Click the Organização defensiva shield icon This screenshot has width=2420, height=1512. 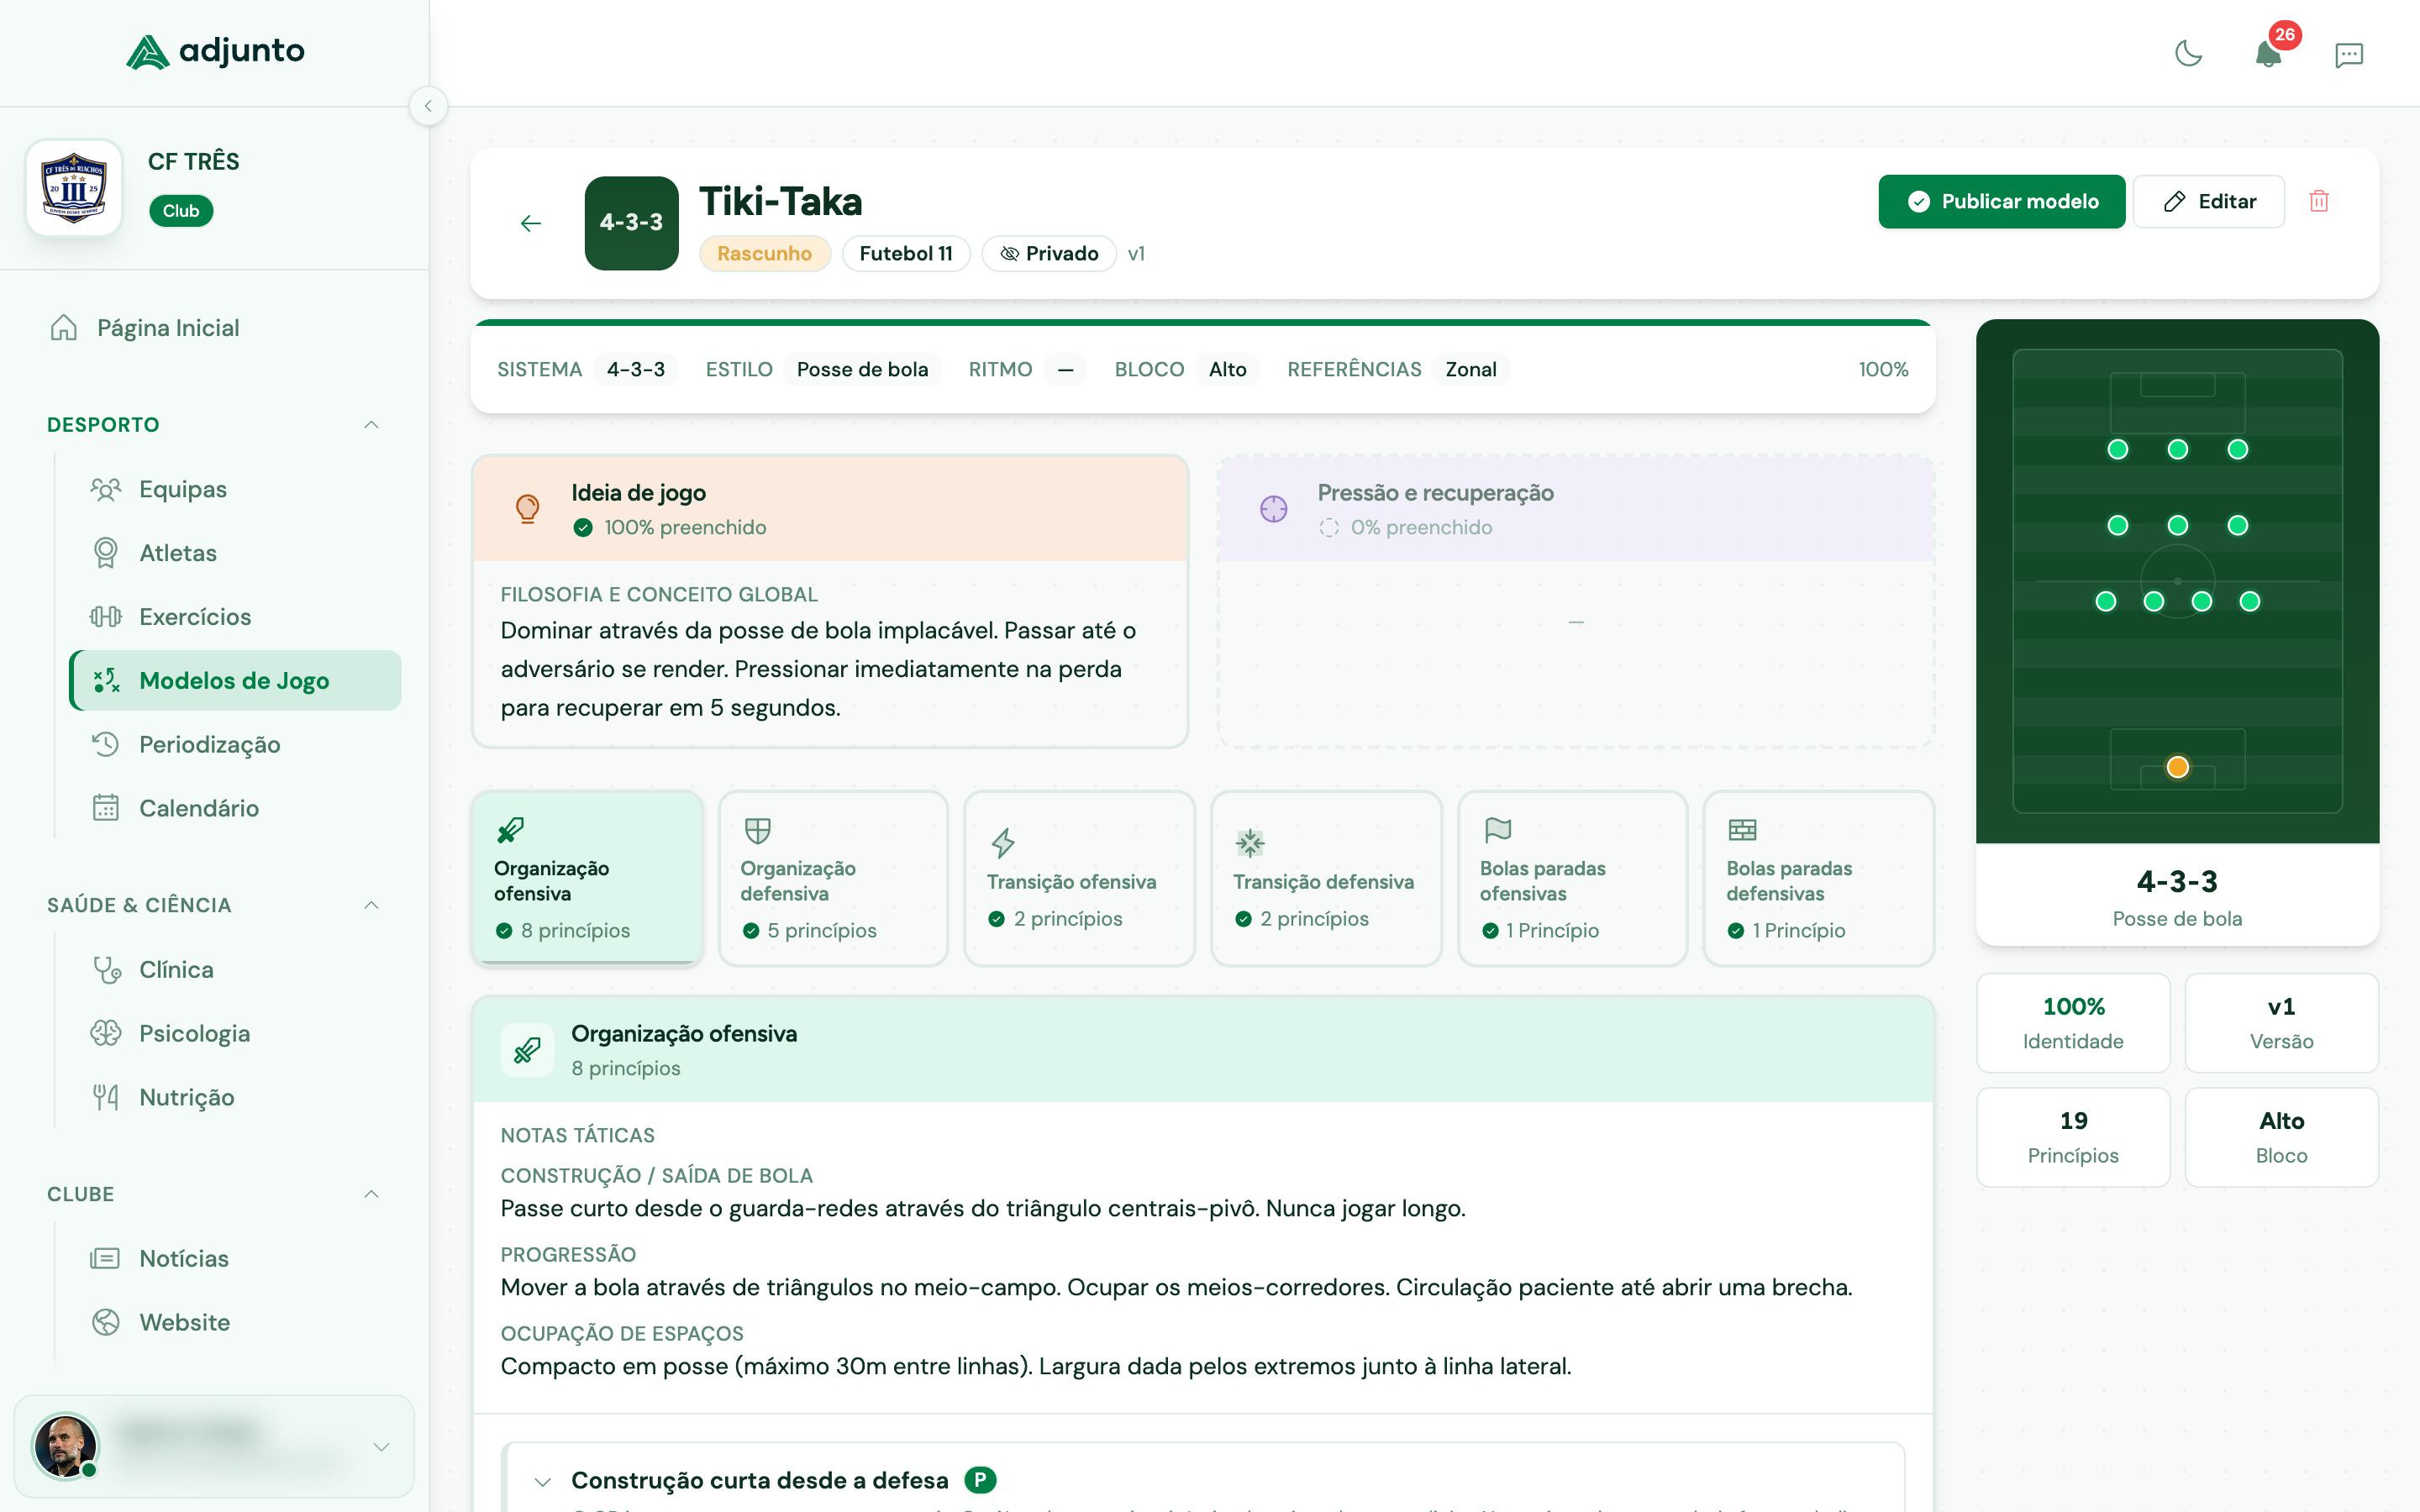[x=758, y=829]
